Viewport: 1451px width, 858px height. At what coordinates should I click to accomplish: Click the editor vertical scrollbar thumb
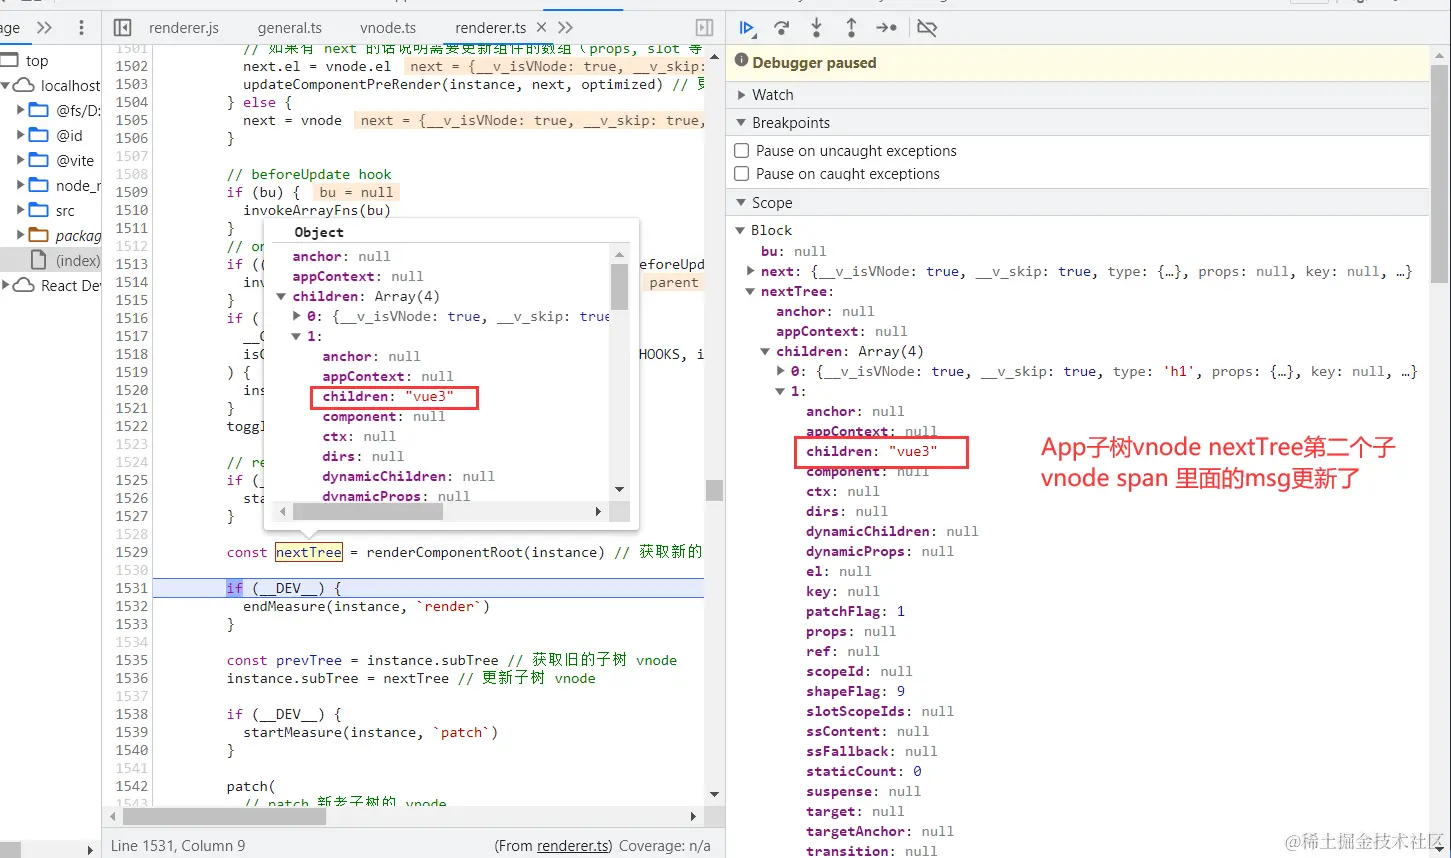[714, 490]
